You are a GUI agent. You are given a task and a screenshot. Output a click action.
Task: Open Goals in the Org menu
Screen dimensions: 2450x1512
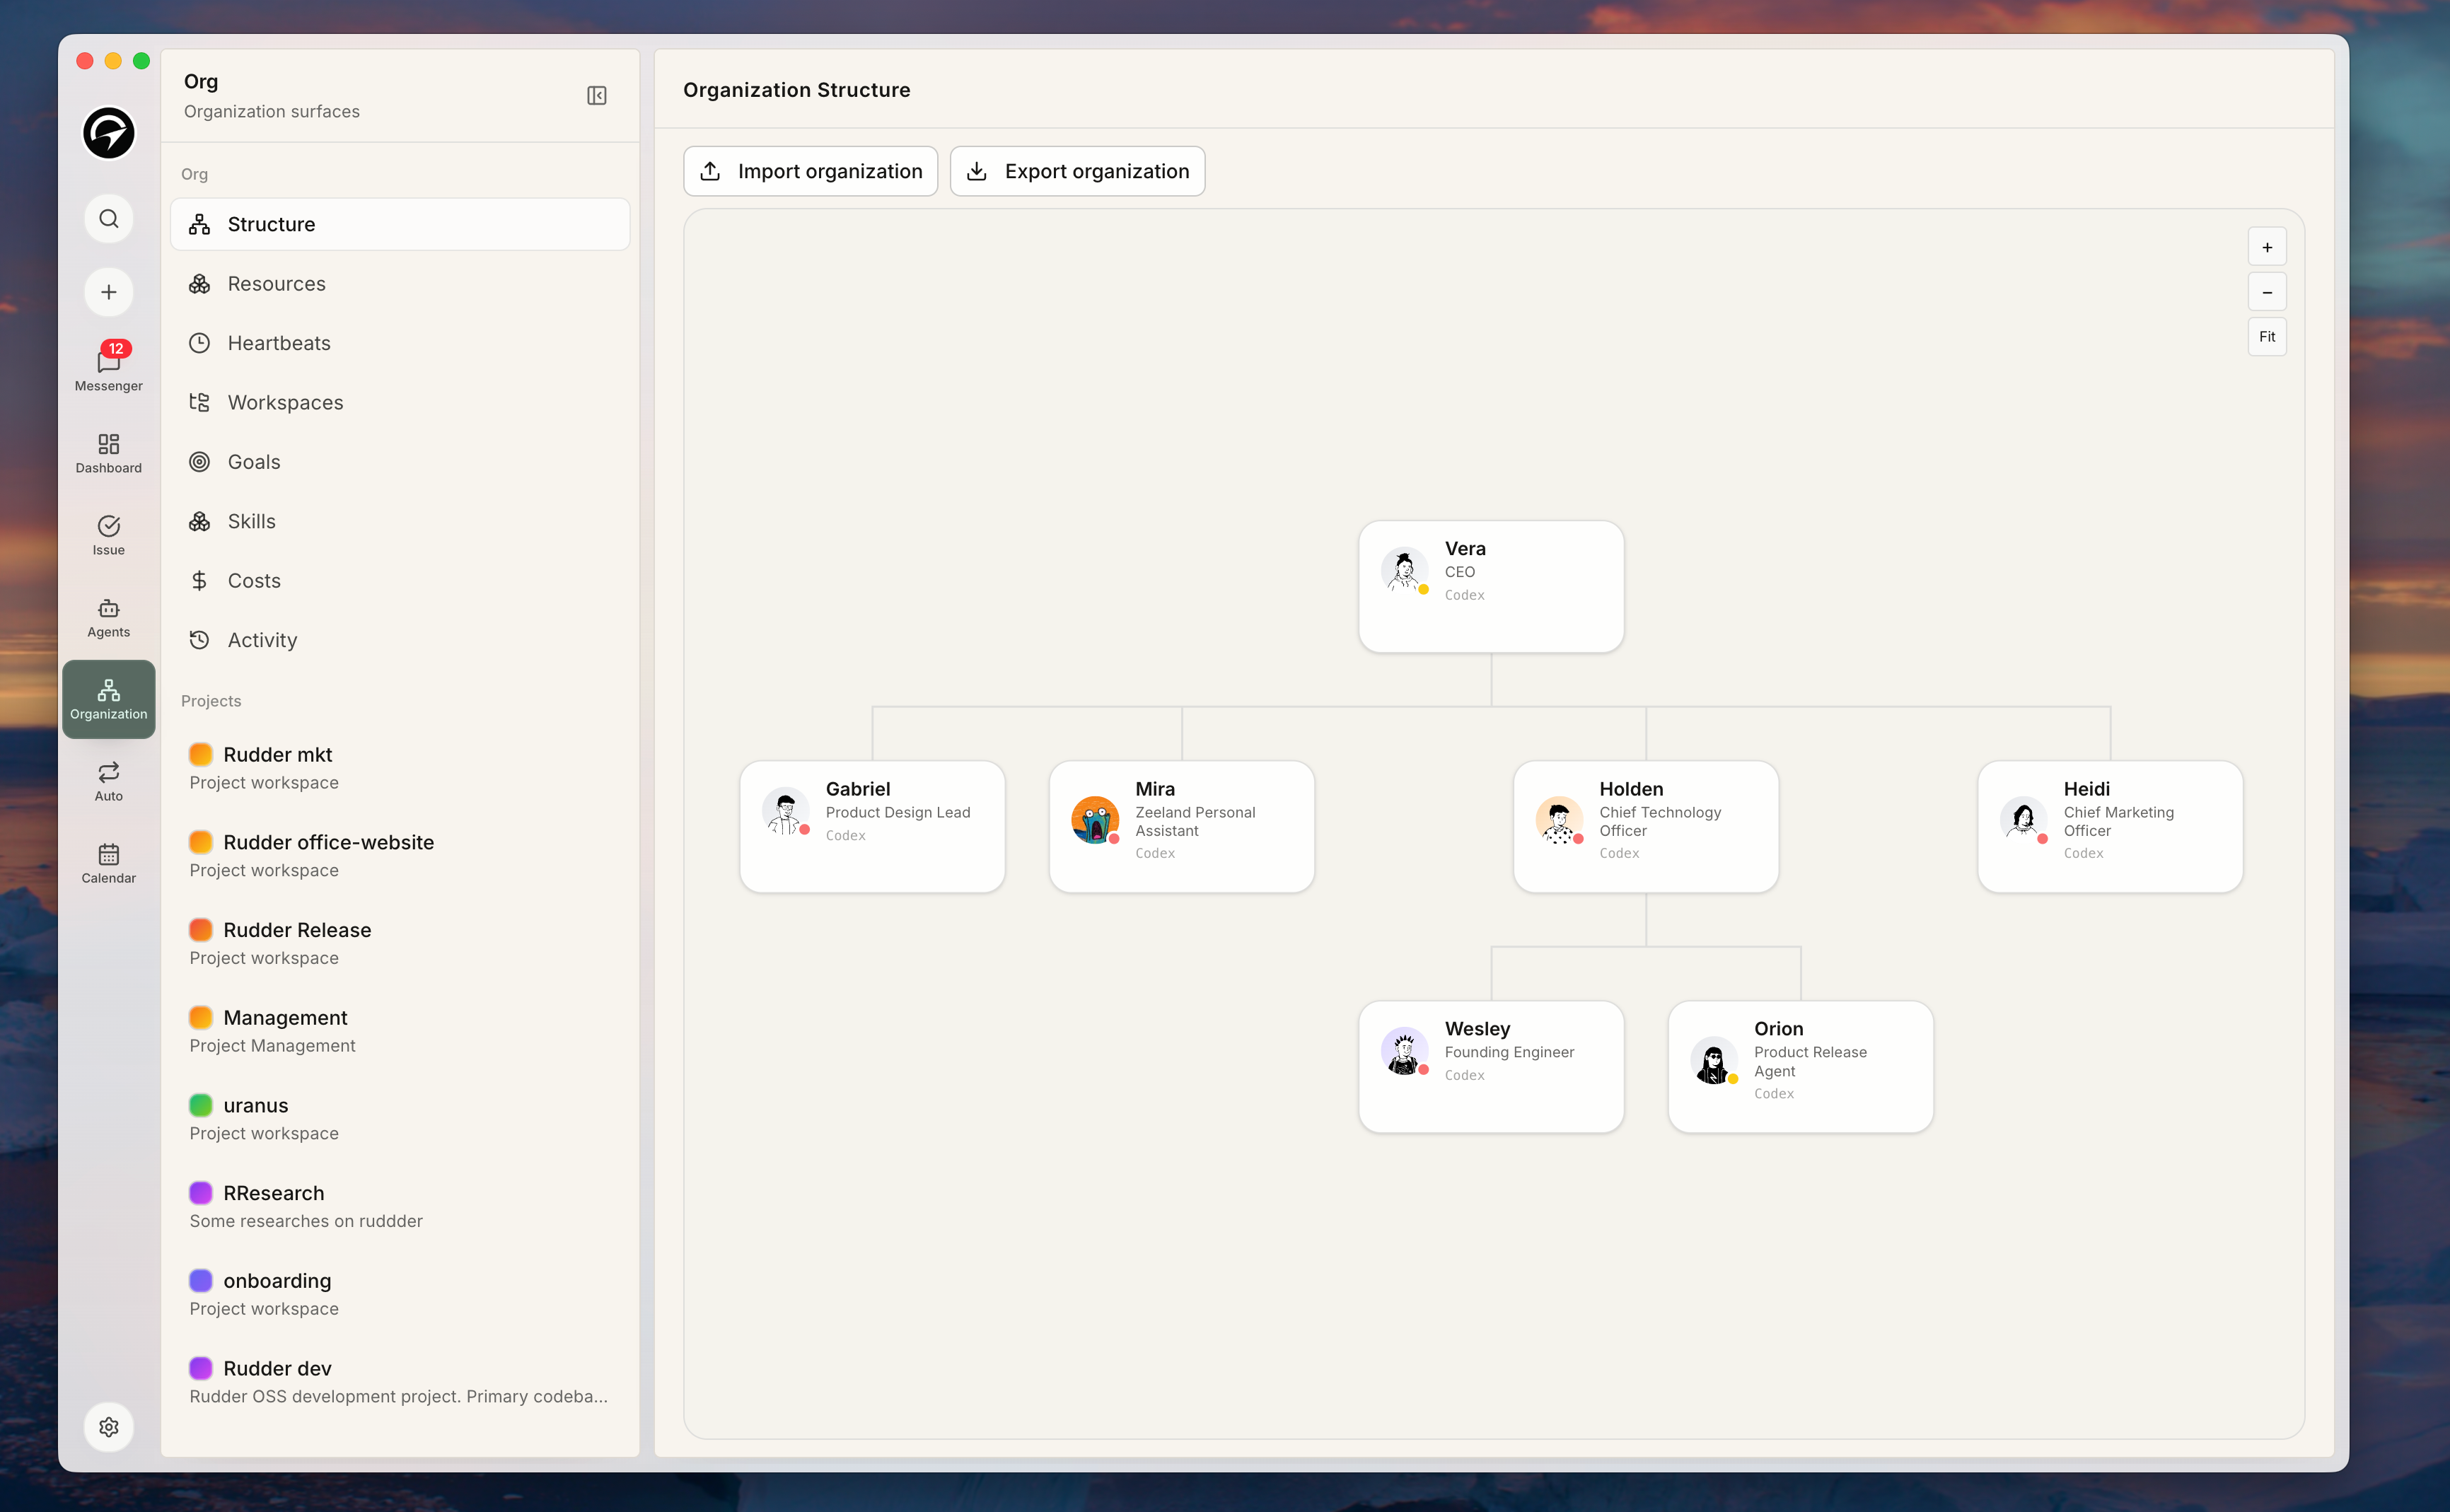point(400,462)
